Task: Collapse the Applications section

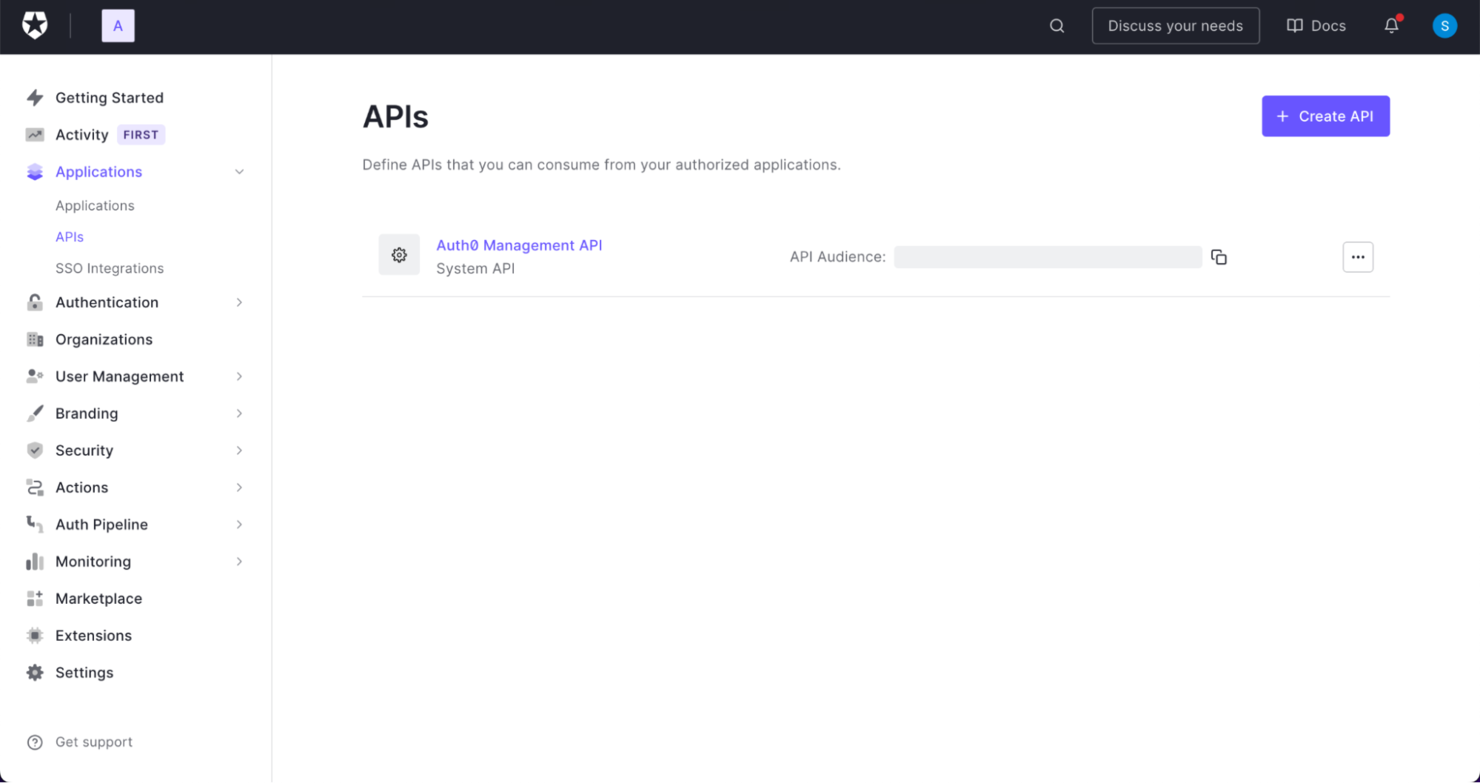Action: [239, 171]
